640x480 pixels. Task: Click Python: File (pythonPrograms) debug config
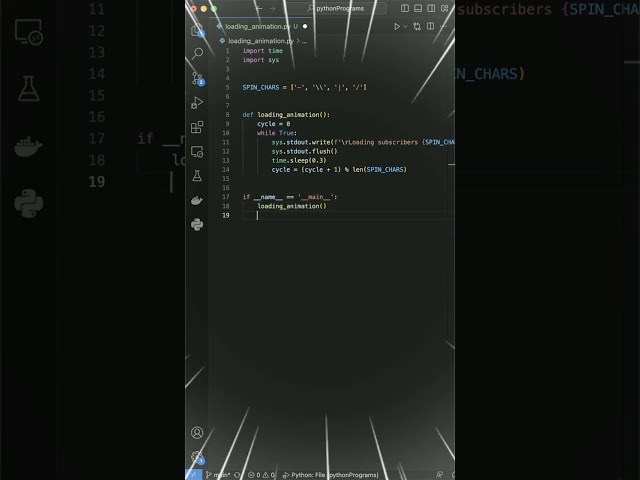(x=331, y=475)
